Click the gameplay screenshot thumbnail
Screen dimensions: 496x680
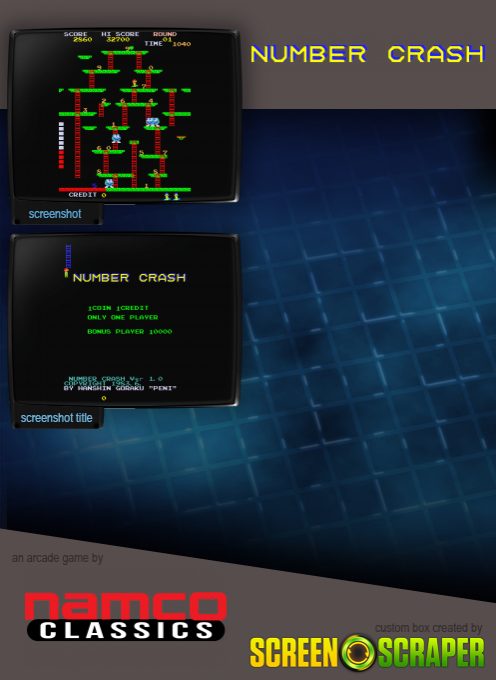pyautogui.click(x=124, y=116)
